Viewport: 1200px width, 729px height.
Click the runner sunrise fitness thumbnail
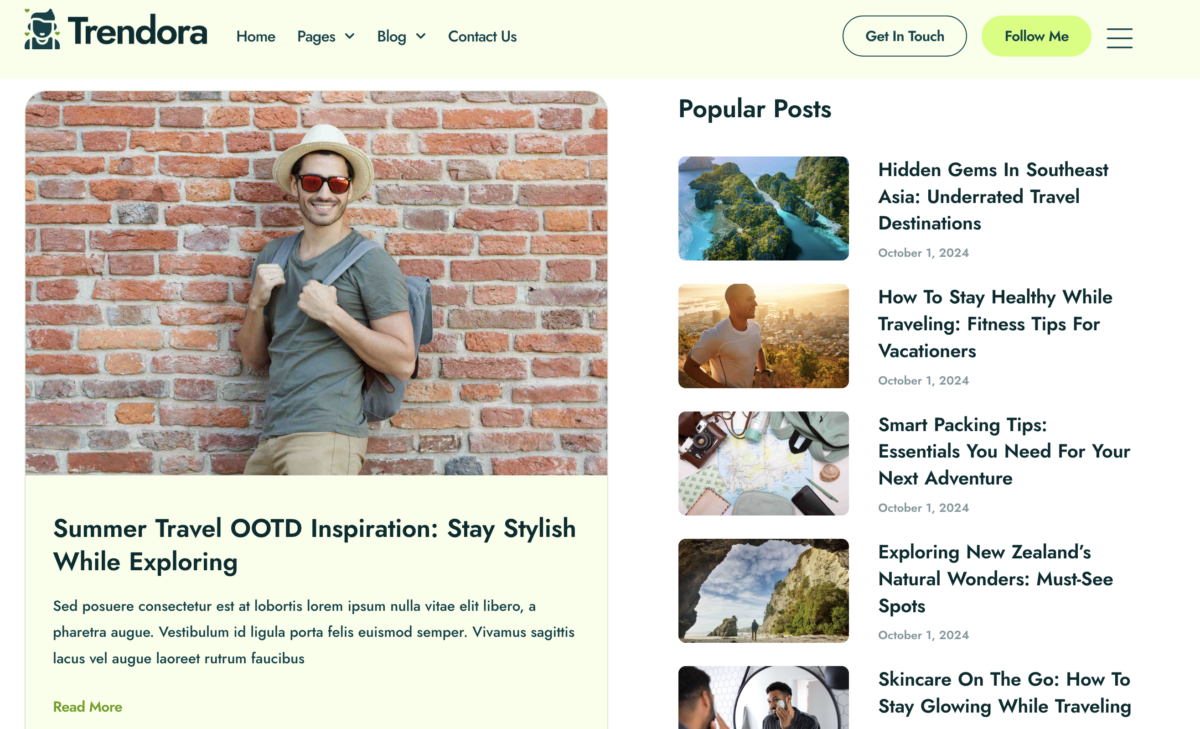click(x=763, y=335)
